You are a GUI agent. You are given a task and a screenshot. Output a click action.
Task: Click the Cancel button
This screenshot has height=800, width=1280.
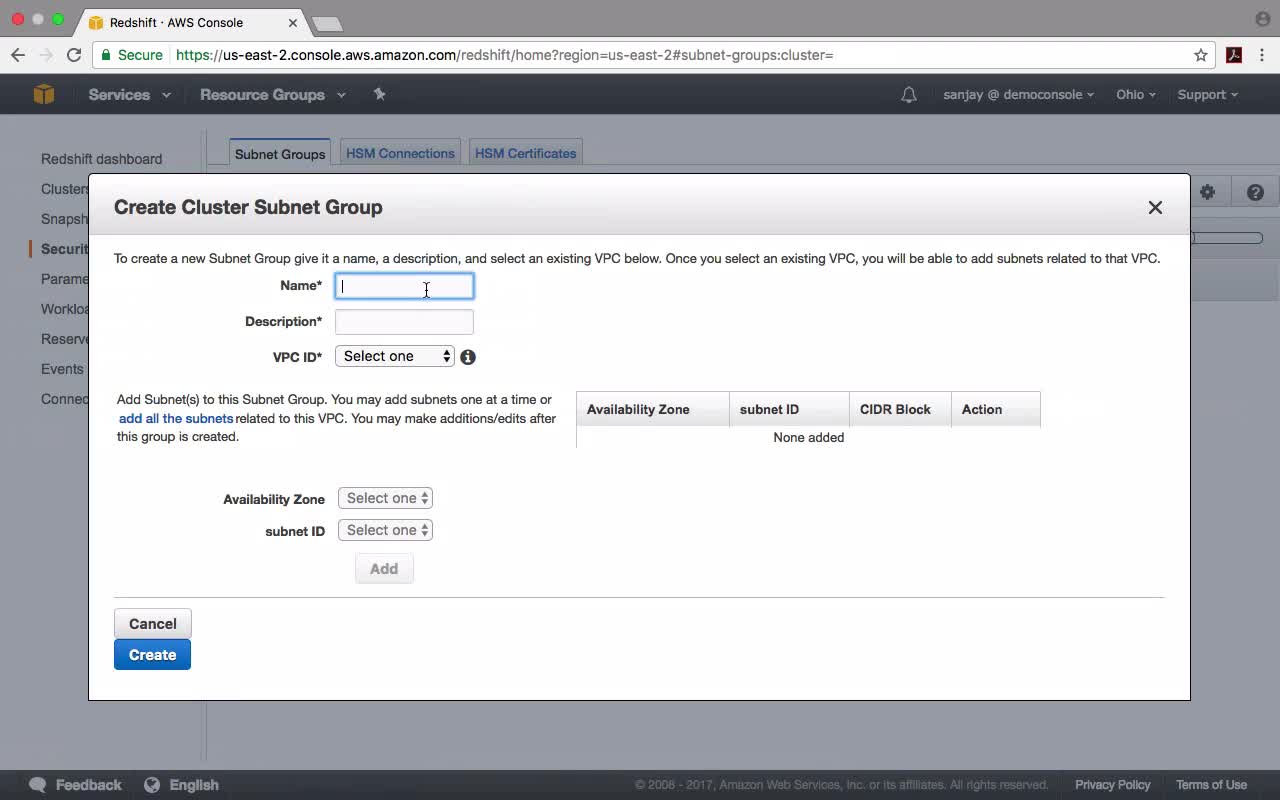click(x=152, y=624)
